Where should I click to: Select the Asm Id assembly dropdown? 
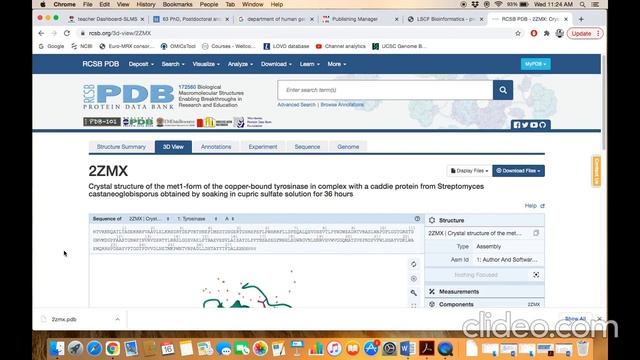507,260
